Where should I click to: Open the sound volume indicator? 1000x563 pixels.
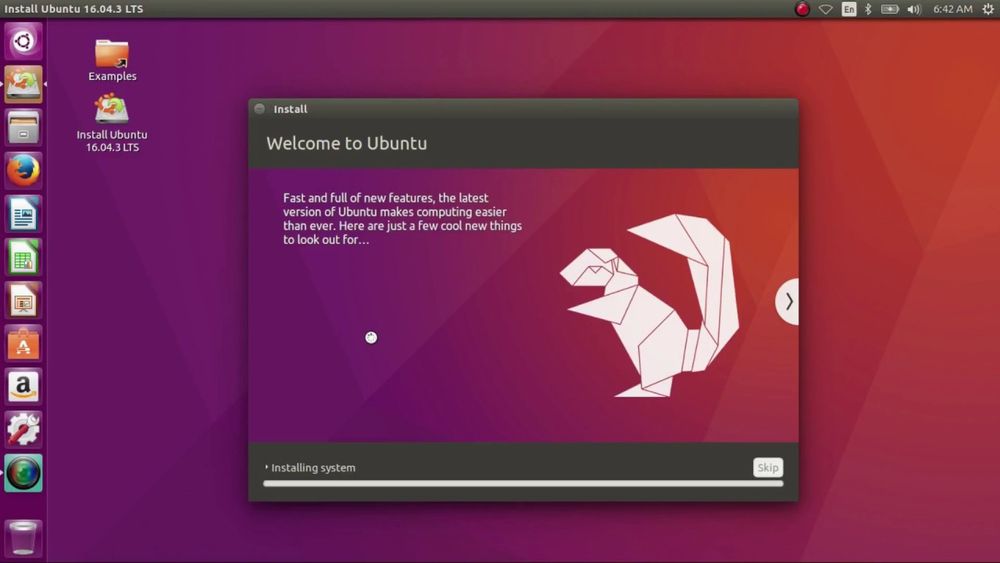pos(914,9)
